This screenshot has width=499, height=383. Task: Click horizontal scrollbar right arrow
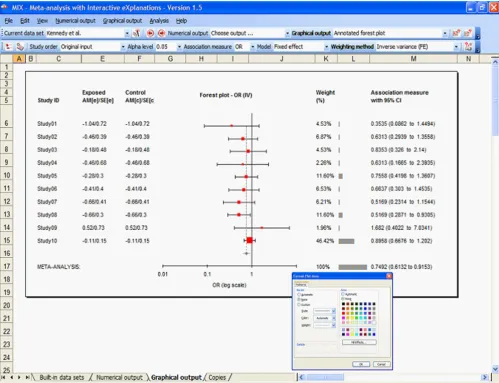(484, 377)
